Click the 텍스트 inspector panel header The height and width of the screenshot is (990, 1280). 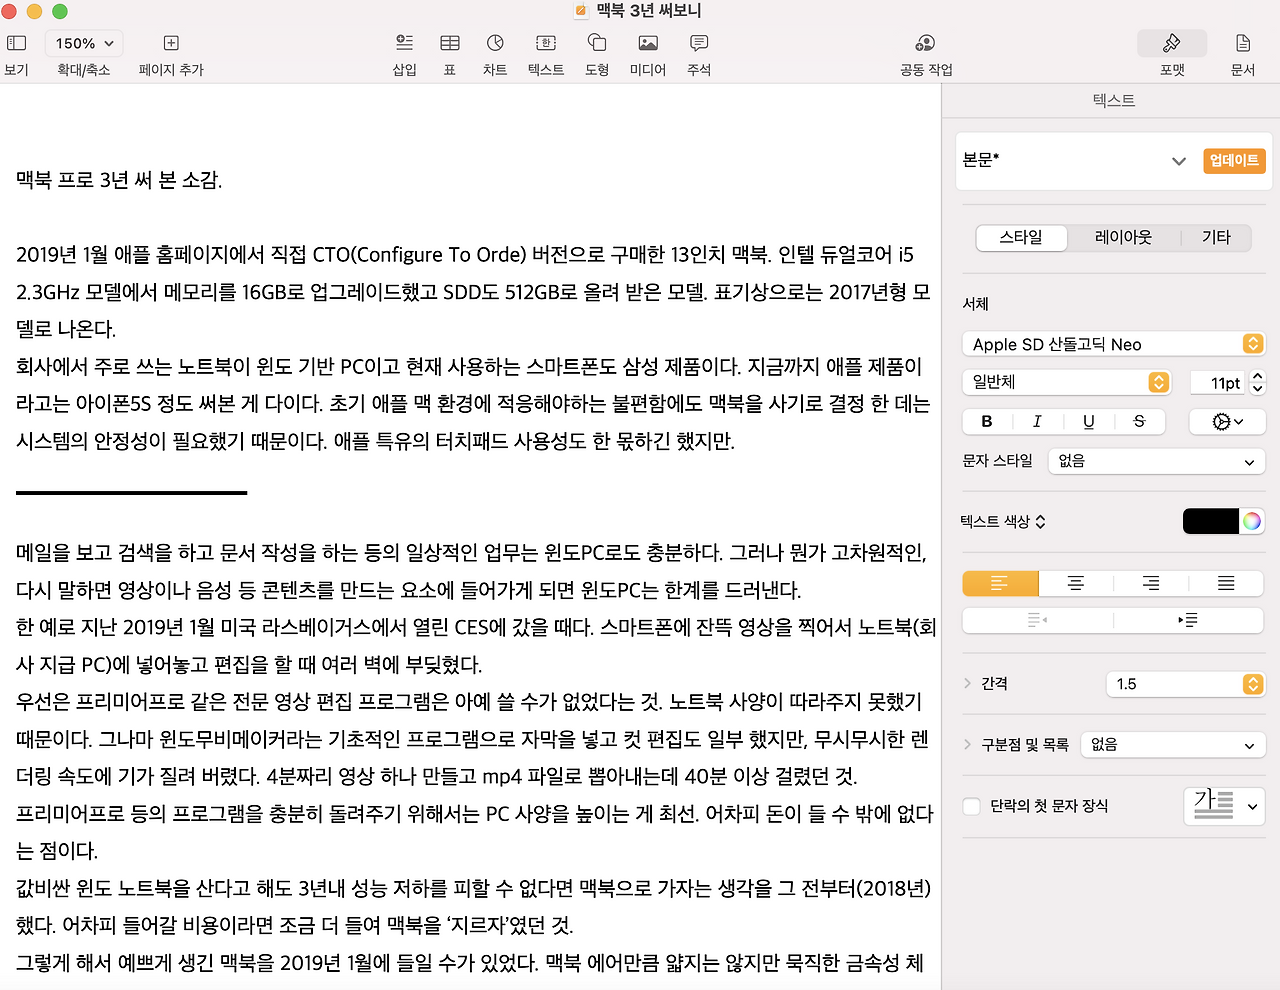tap(1113, 100)
